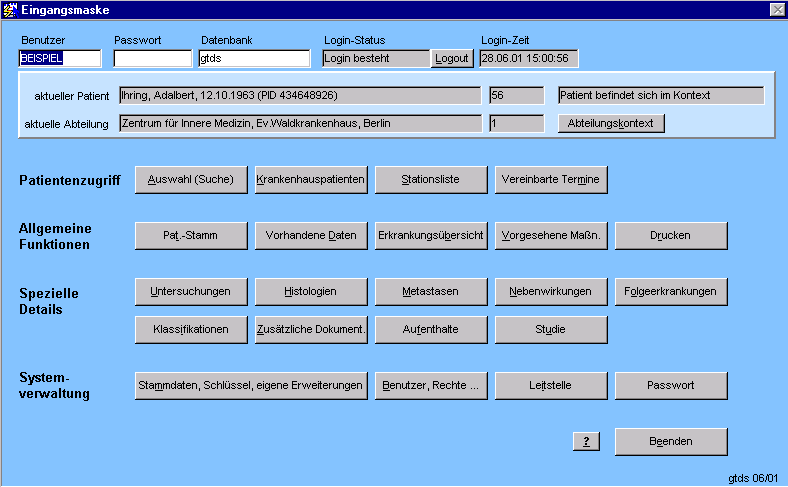Click the Stationsliste button
Image resolution: width=788 pixels, height=487 pixels.
431,180
